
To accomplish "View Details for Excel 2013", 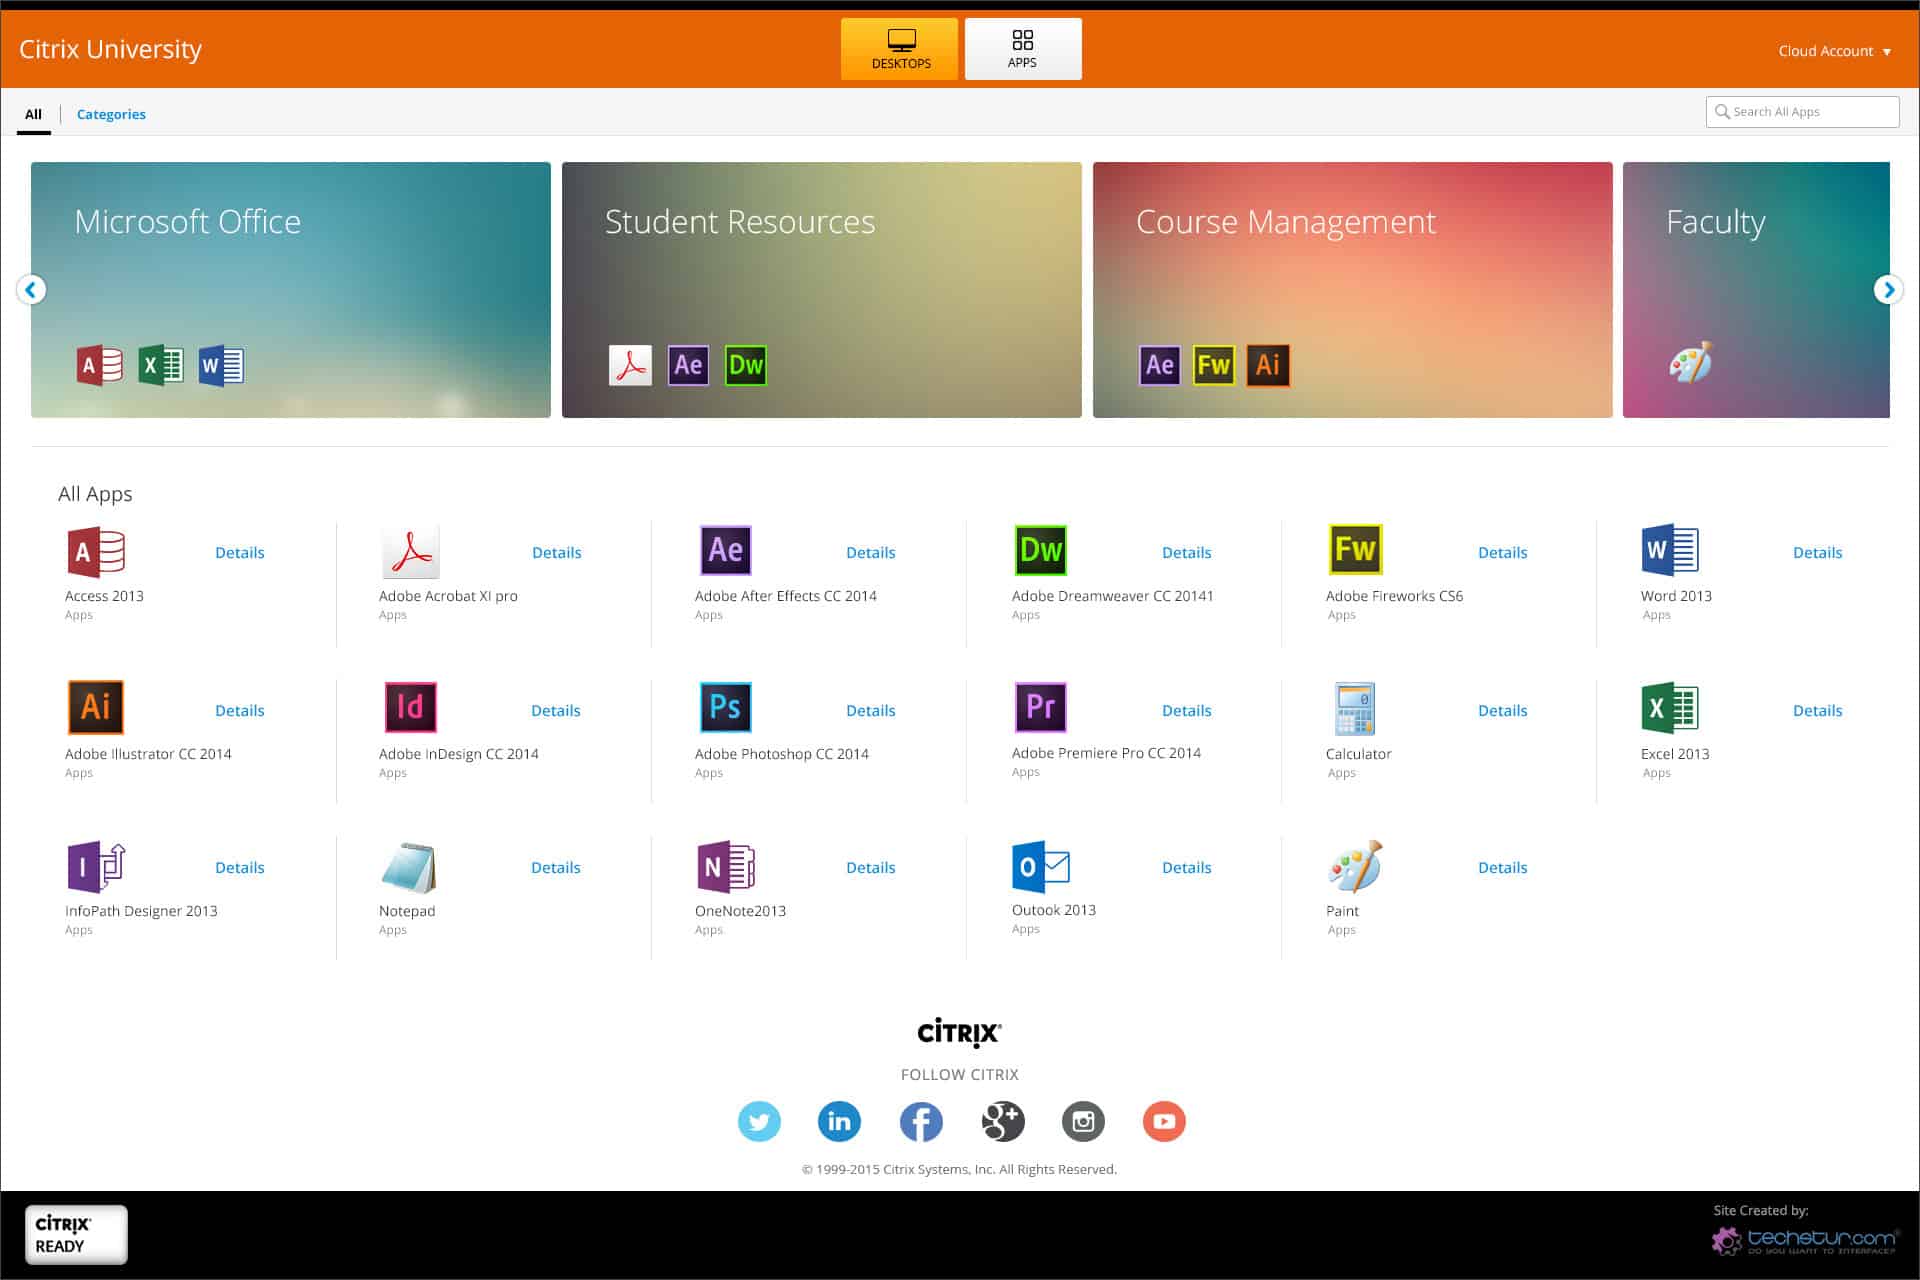I will (x=1817, y=711).
